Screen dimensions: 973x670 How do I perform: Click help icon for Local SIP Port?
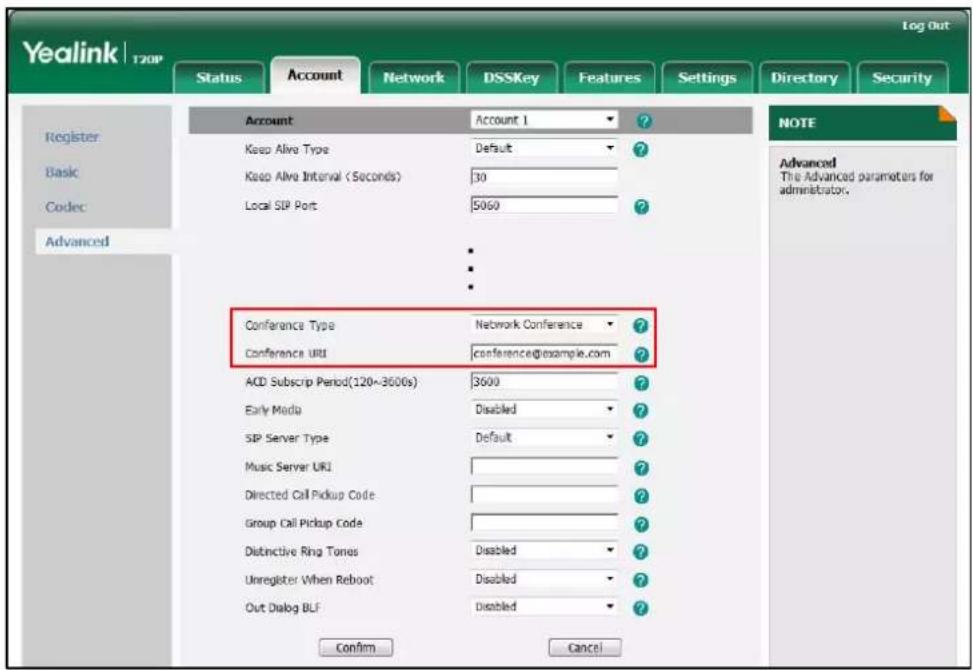(x=641, y=207)
